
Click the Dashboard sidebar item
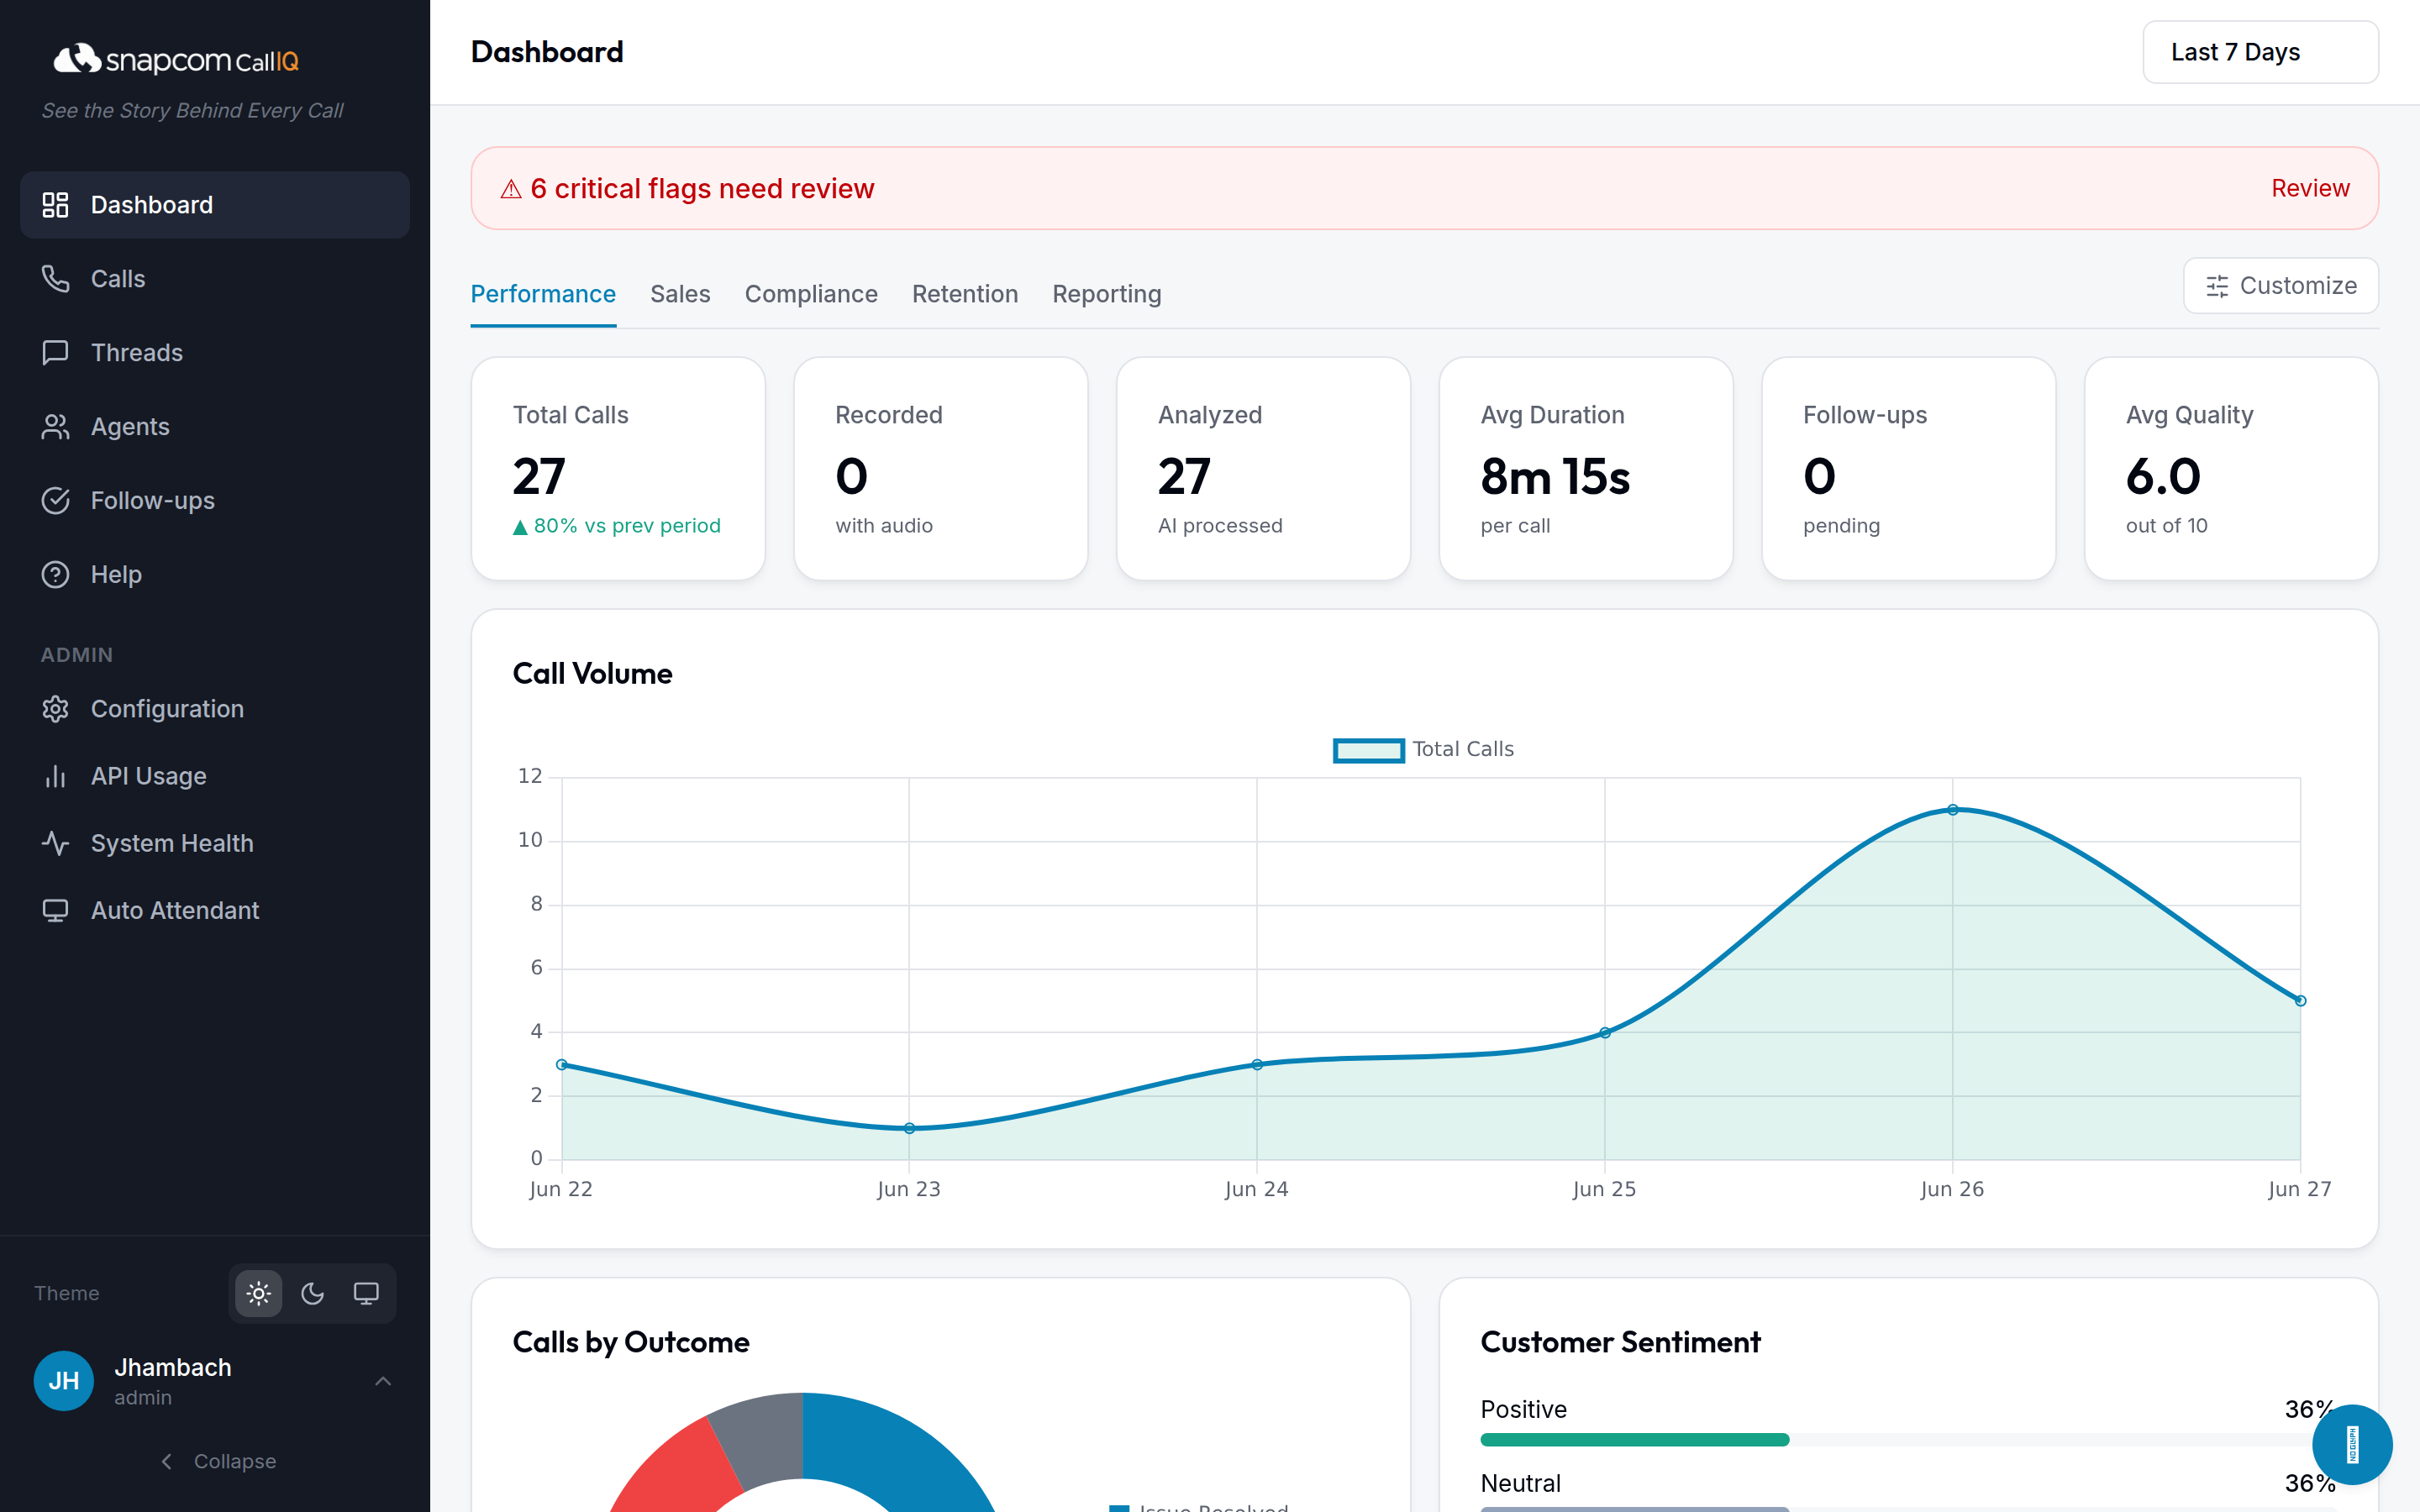[x=215, y=205]
